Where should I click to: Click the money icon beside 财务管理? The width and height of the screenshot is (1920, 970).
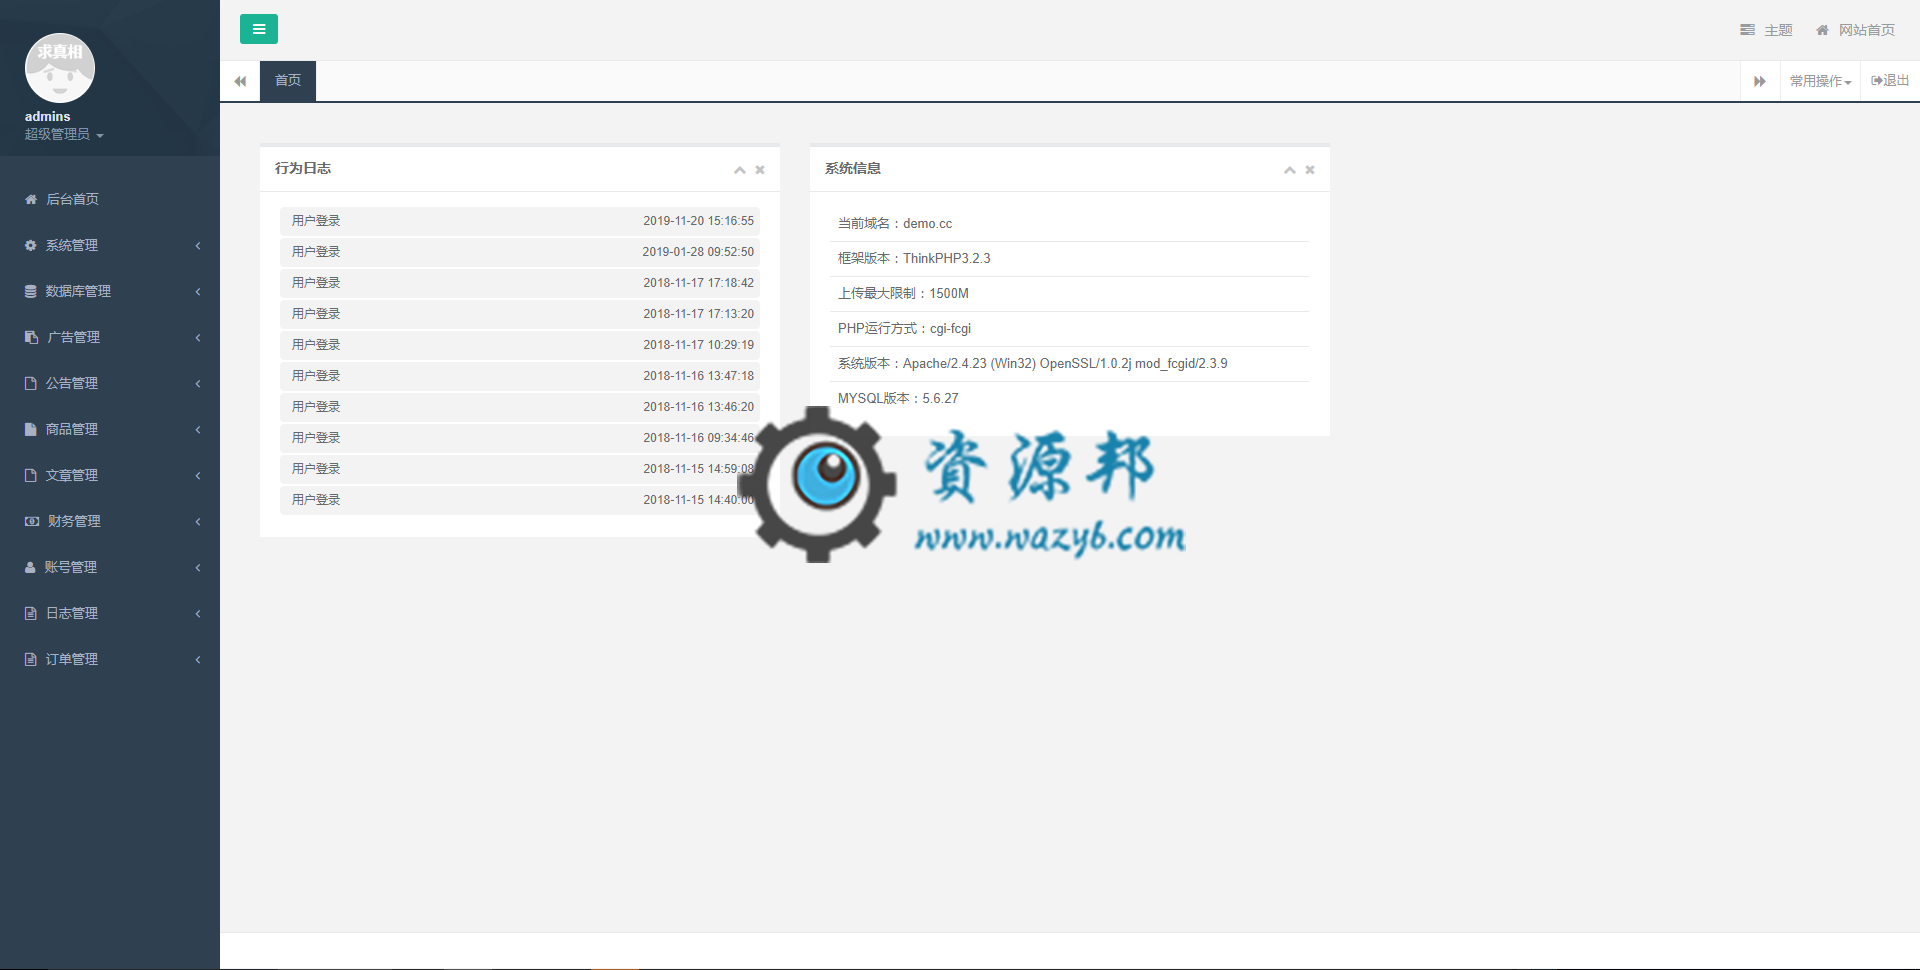(32, 521)
